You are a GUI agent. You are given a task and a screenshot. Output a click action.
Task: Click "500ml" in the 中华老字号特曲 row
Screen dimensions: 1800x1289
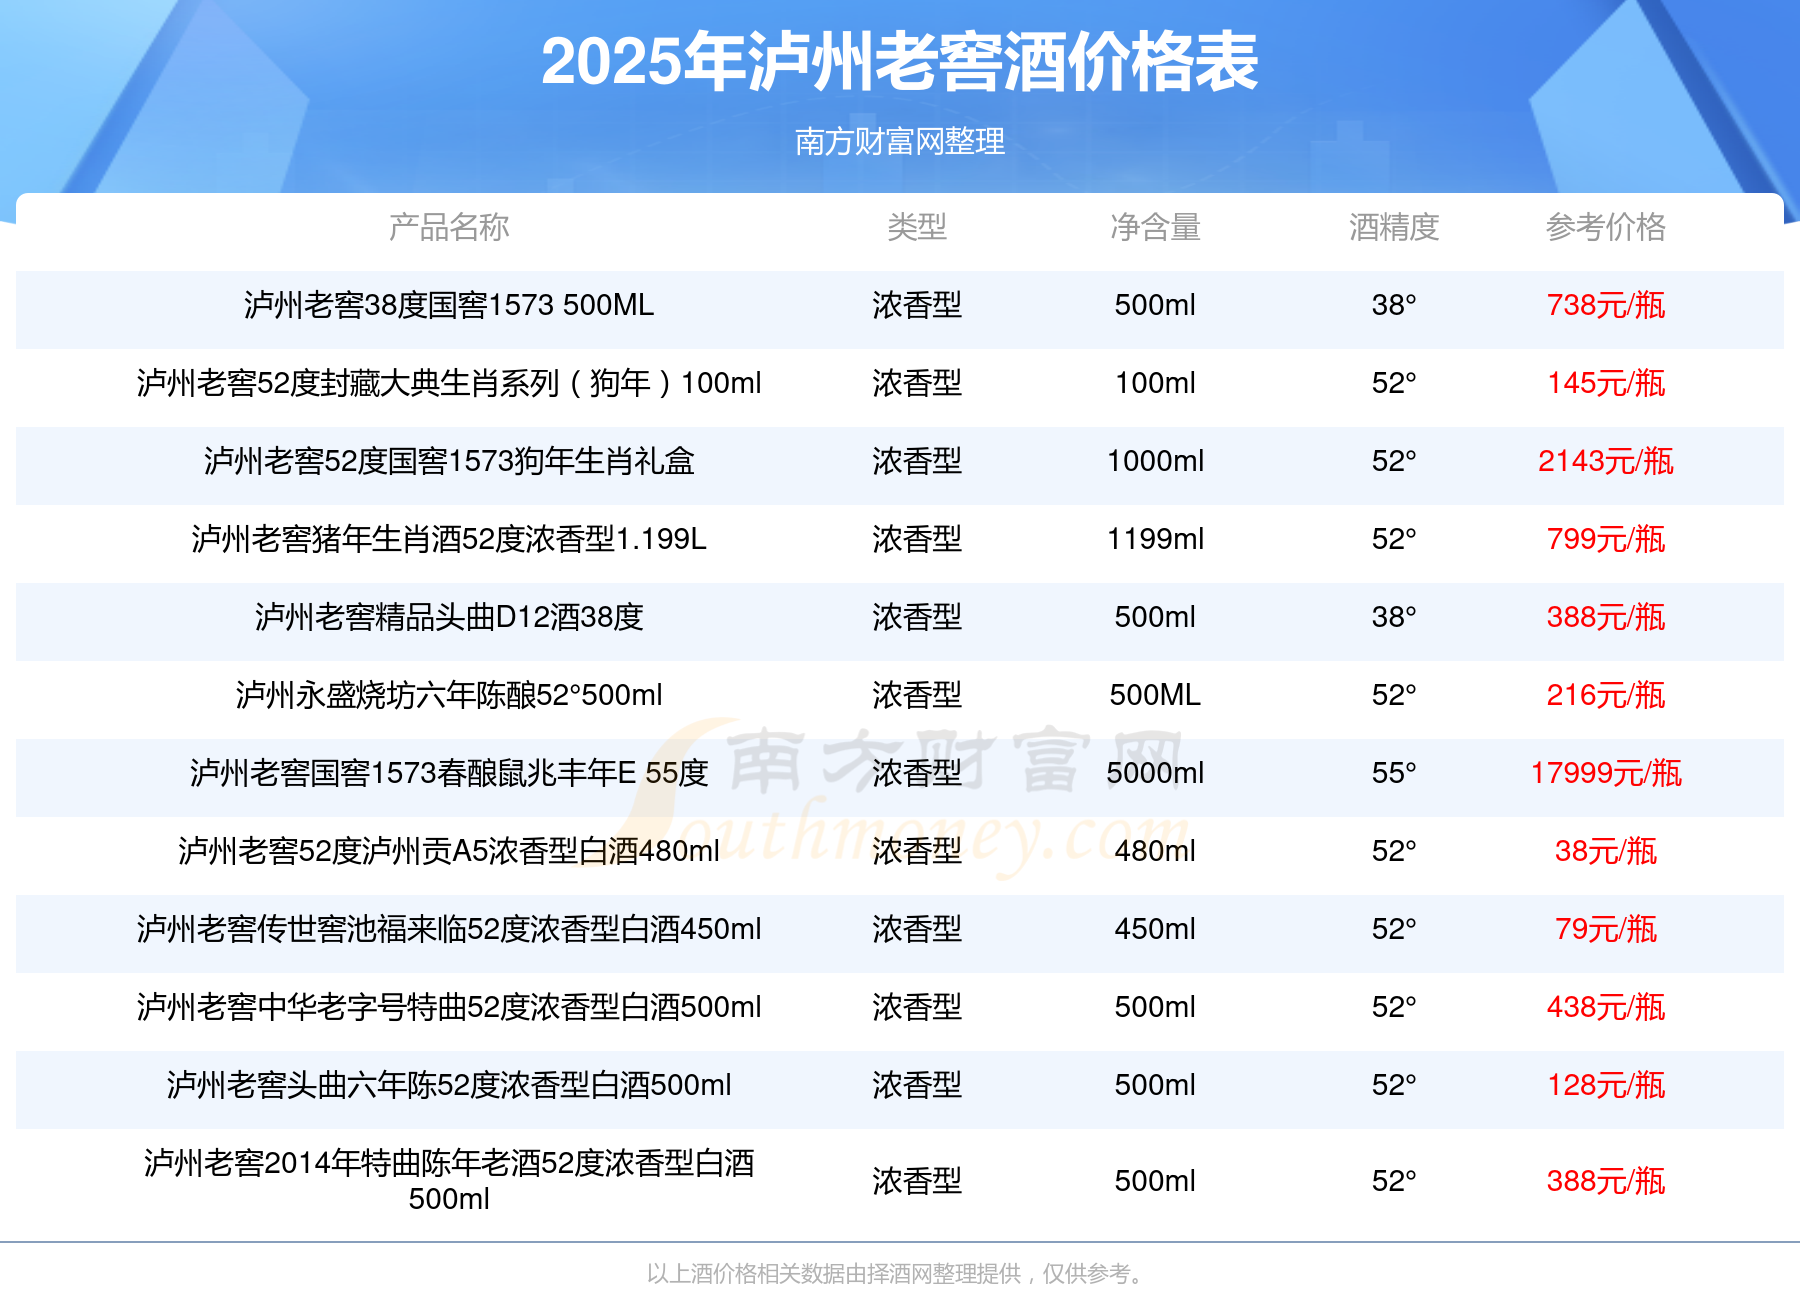1155,1007
